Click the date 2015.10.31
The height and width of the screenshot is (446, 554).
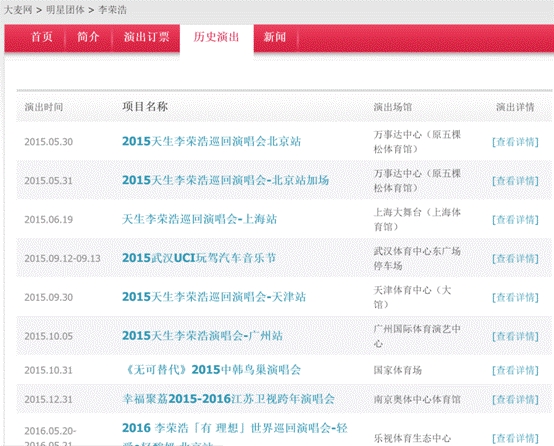pos(48,370)
